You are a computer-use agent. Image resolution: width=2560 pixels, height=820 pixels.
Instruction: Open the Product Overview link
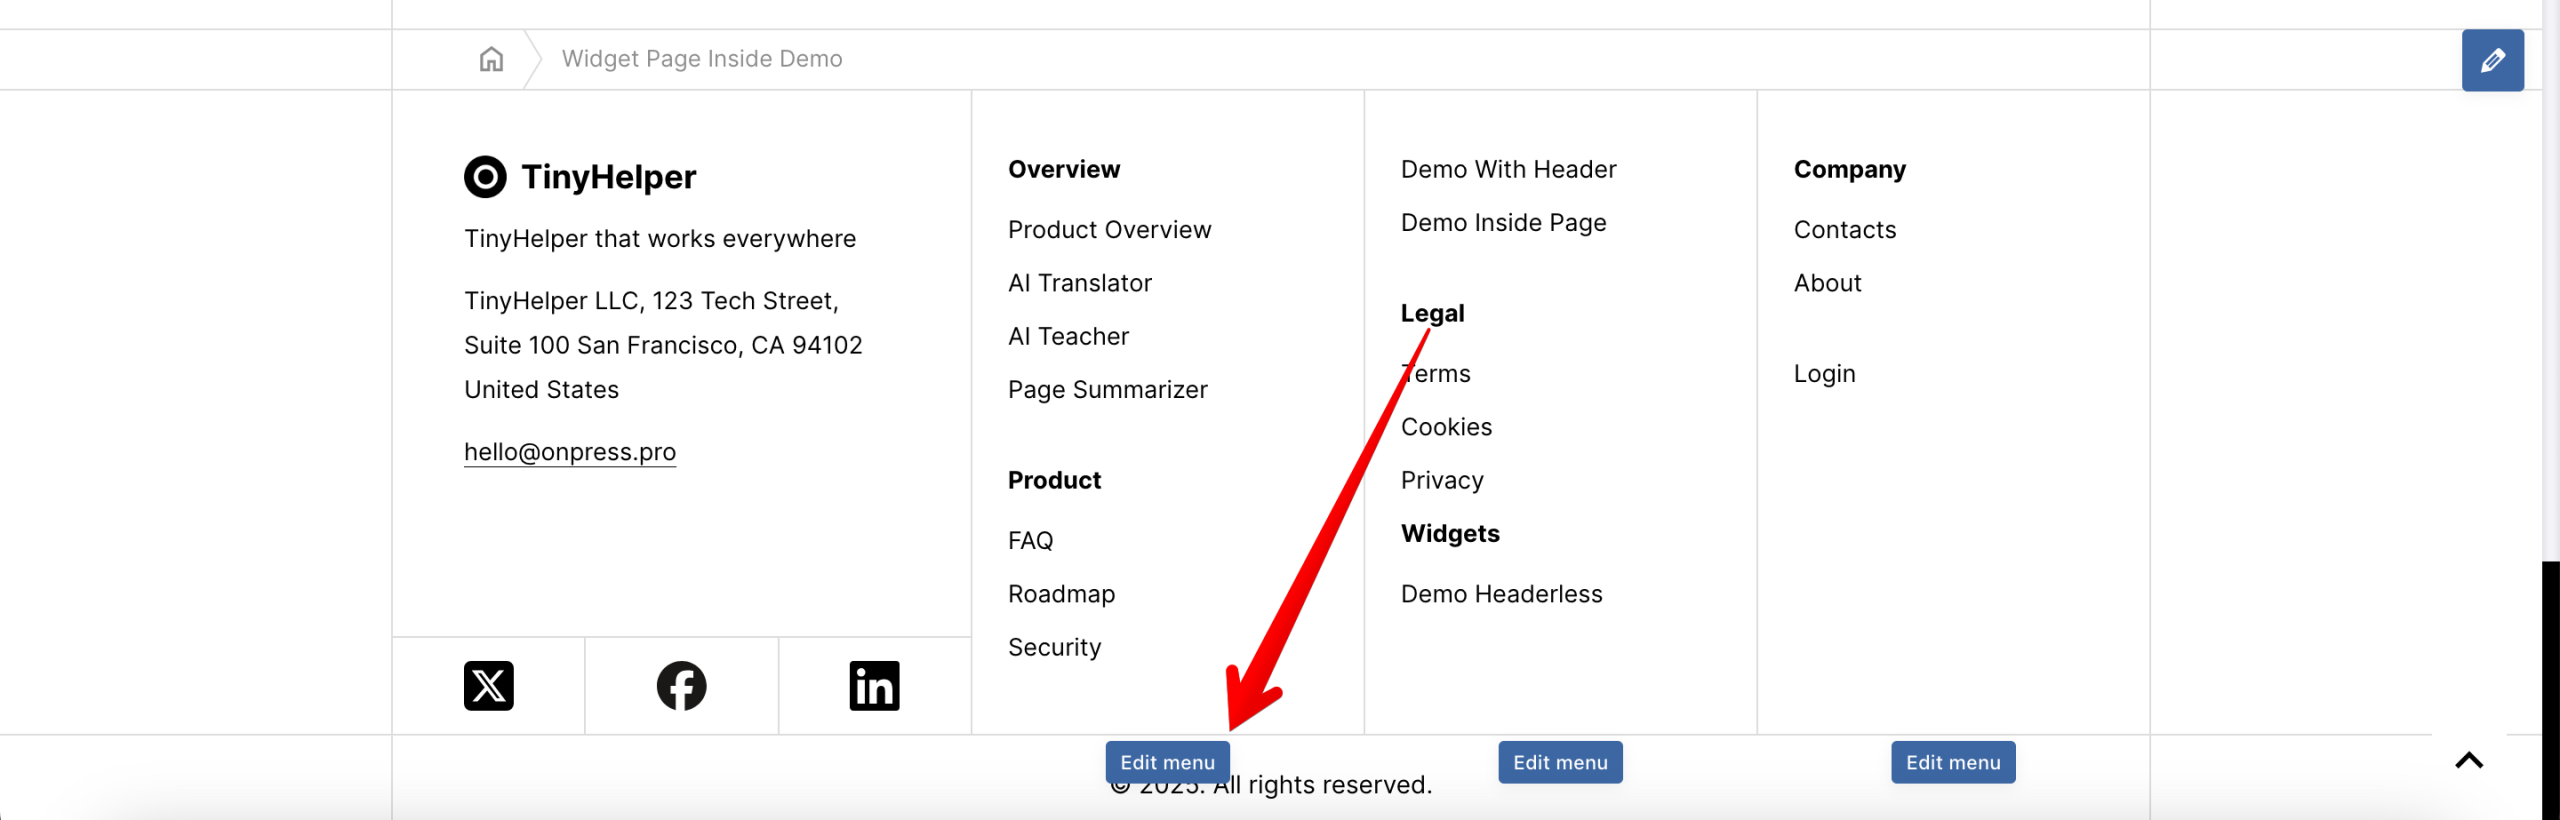(1109, 230)
